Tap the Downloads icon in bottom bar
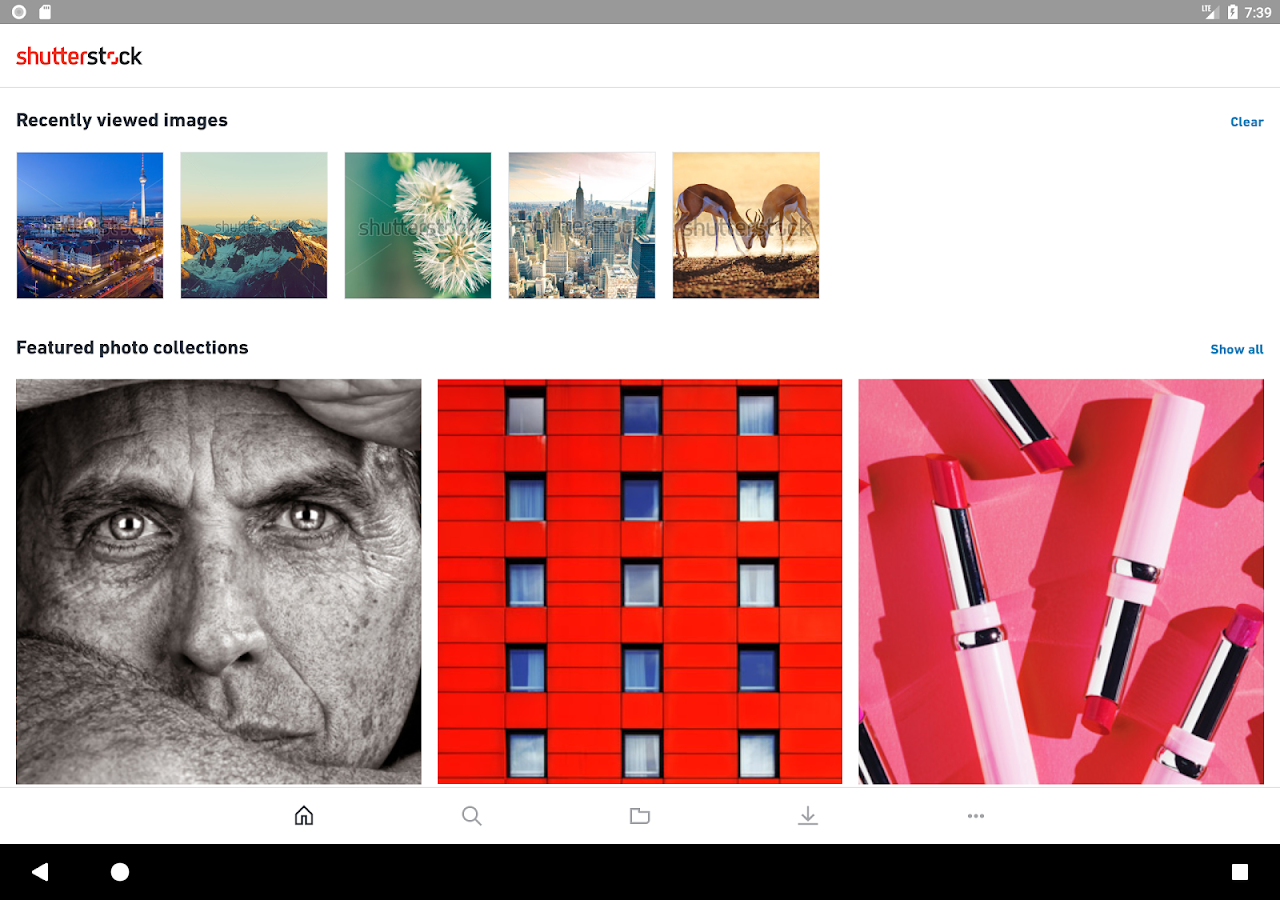 (x=807, y=815)
